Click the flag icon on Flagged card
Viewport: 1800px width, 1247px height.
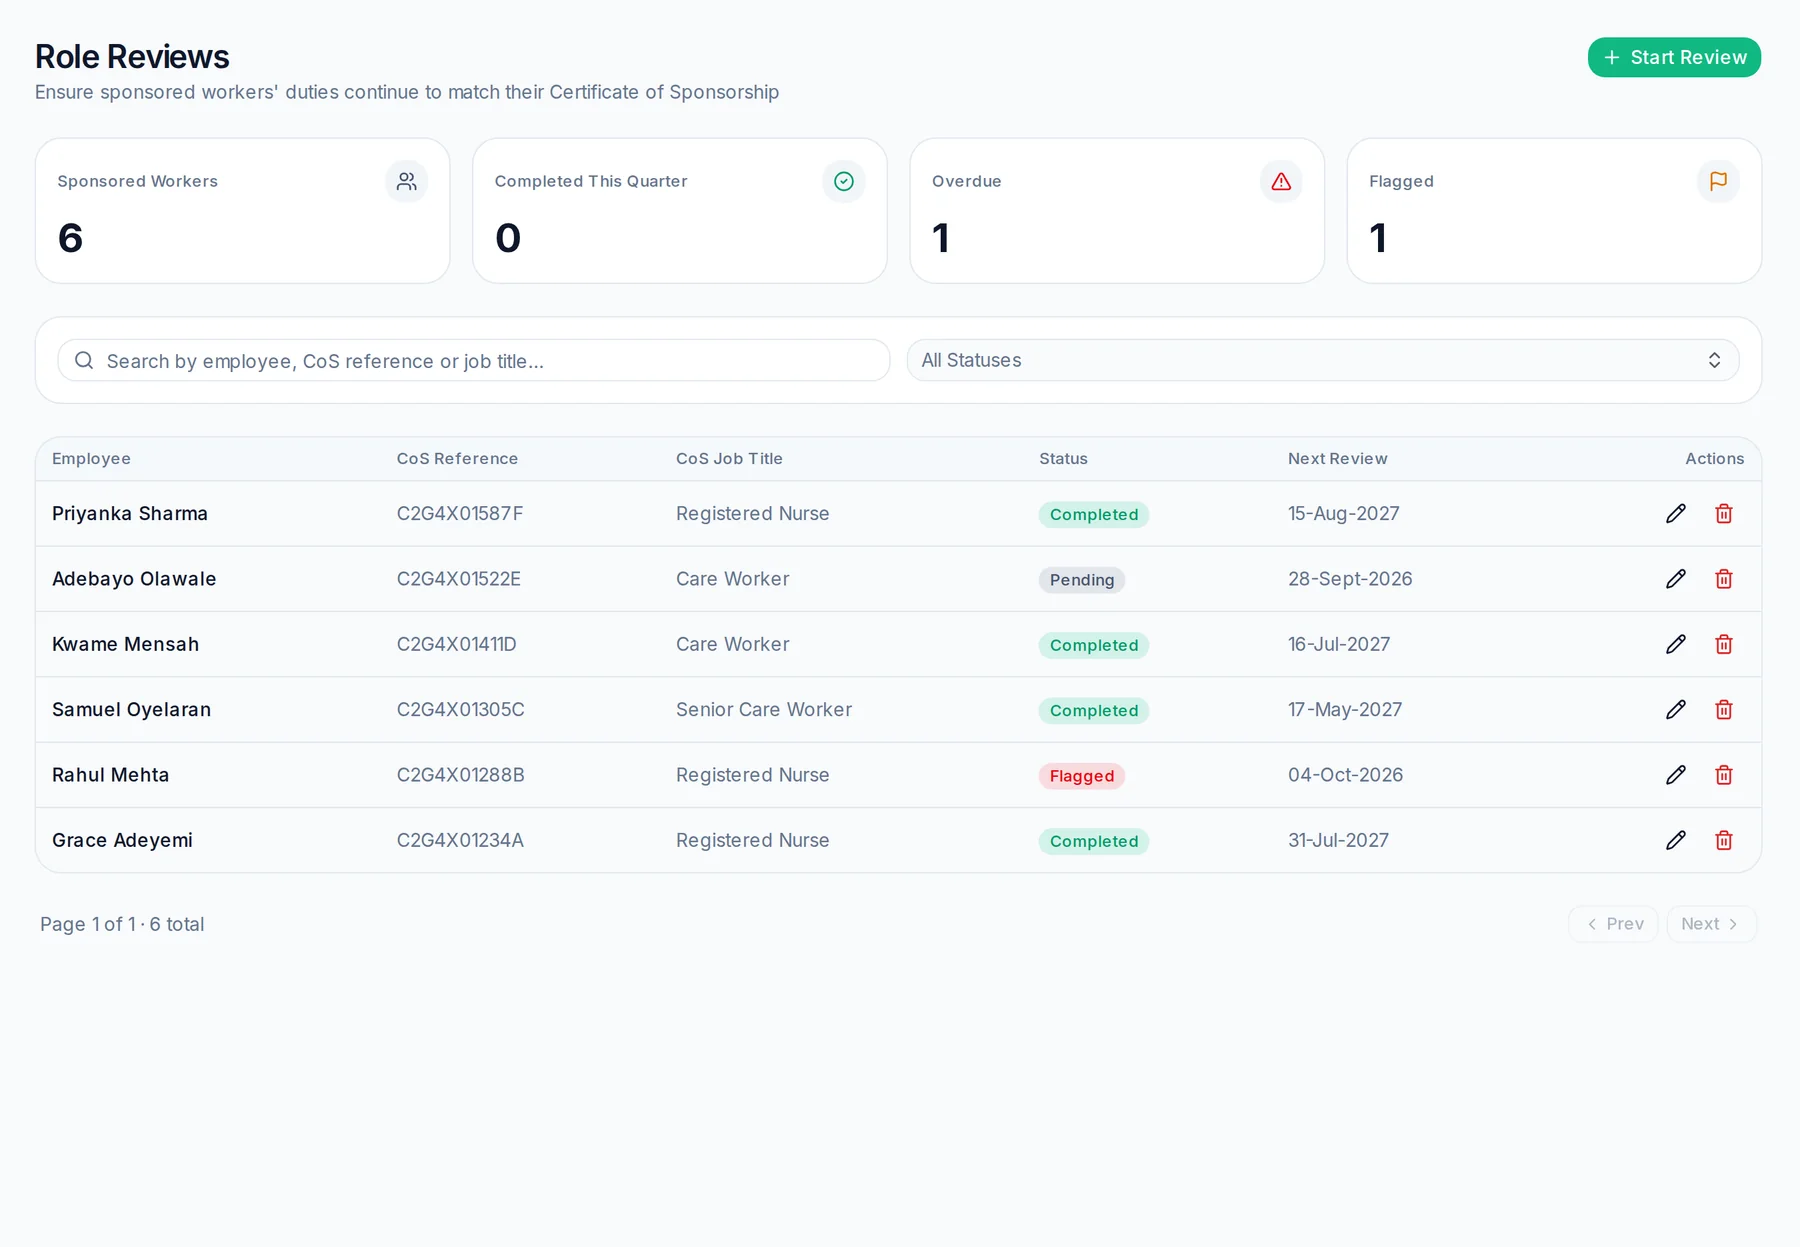(x=1718, y=181)
